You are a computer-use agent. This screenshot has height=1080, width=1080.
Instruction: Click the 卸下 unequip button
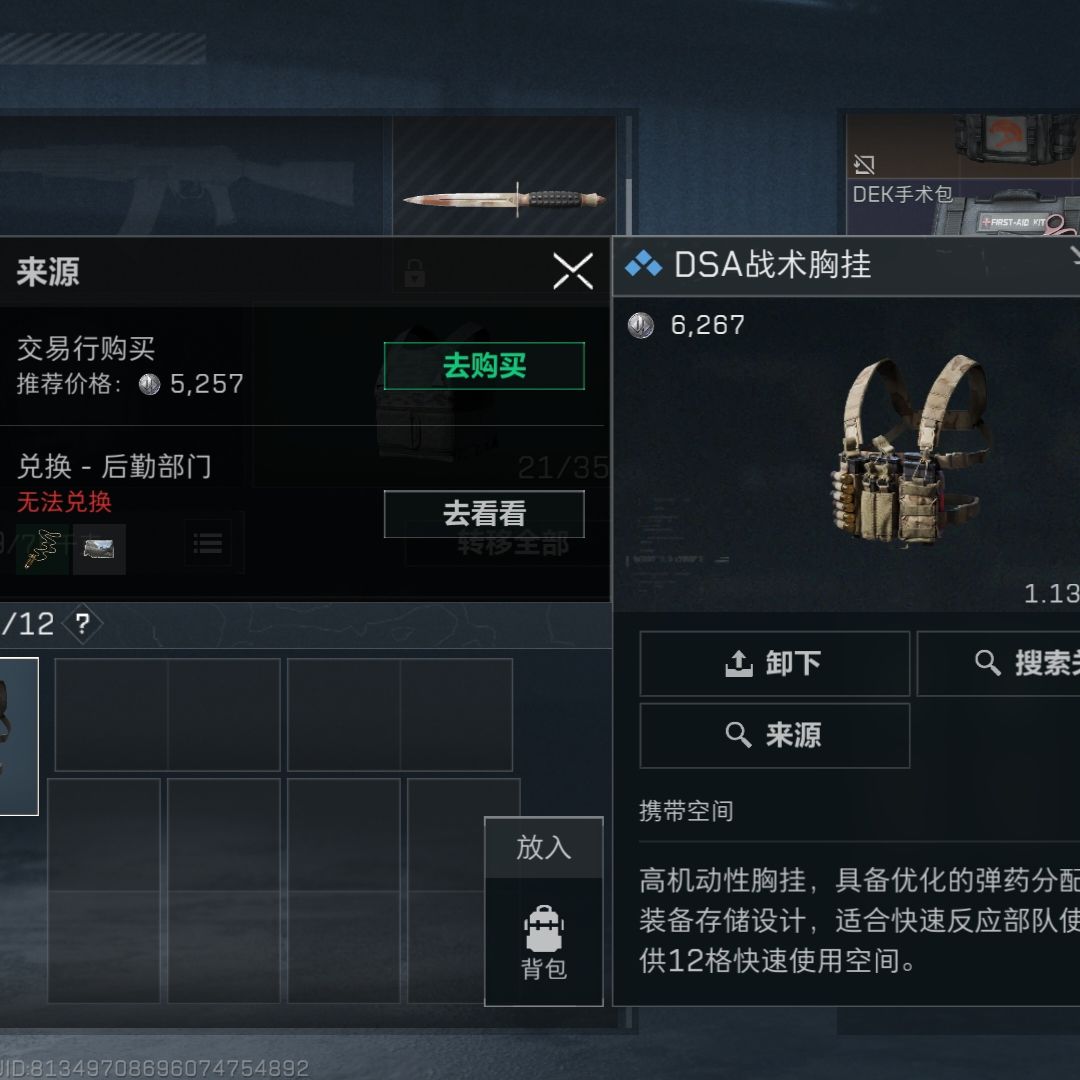(x=775, y=663)
